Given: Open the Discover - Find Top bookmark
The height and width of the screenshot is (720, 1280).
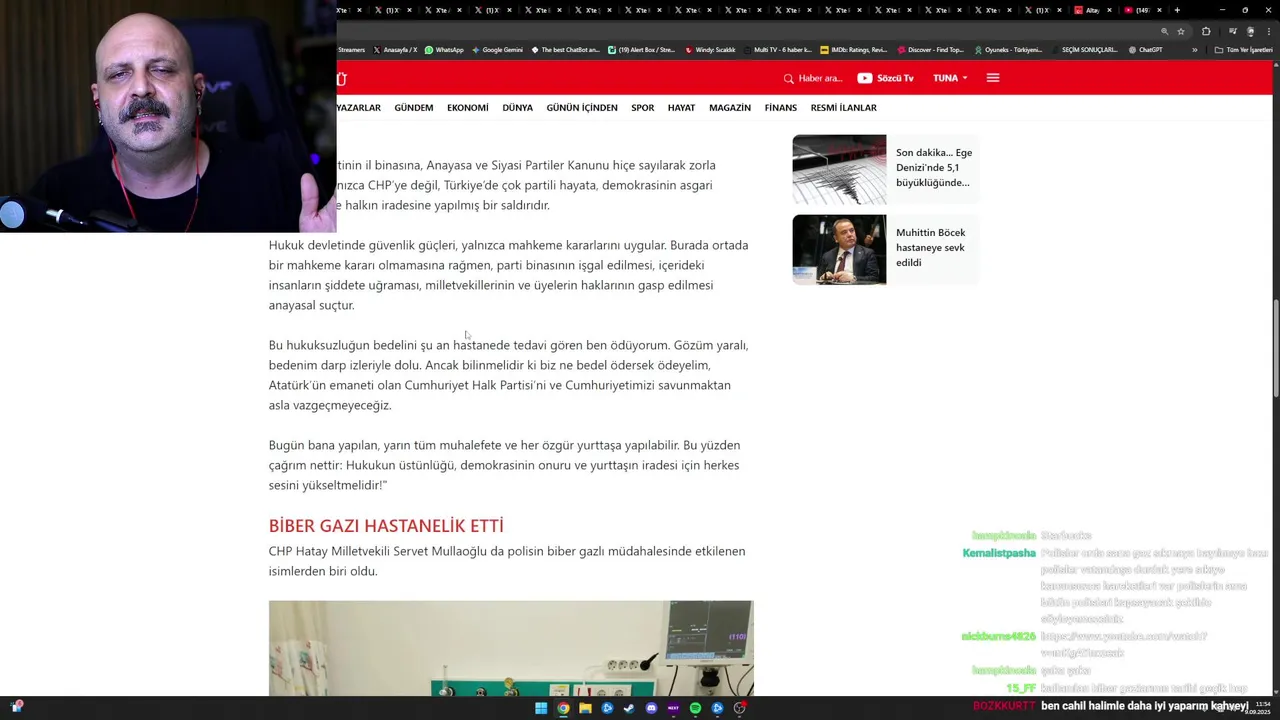Looking at the screenshot, I should pyautogui.click(x=930, y=50).
